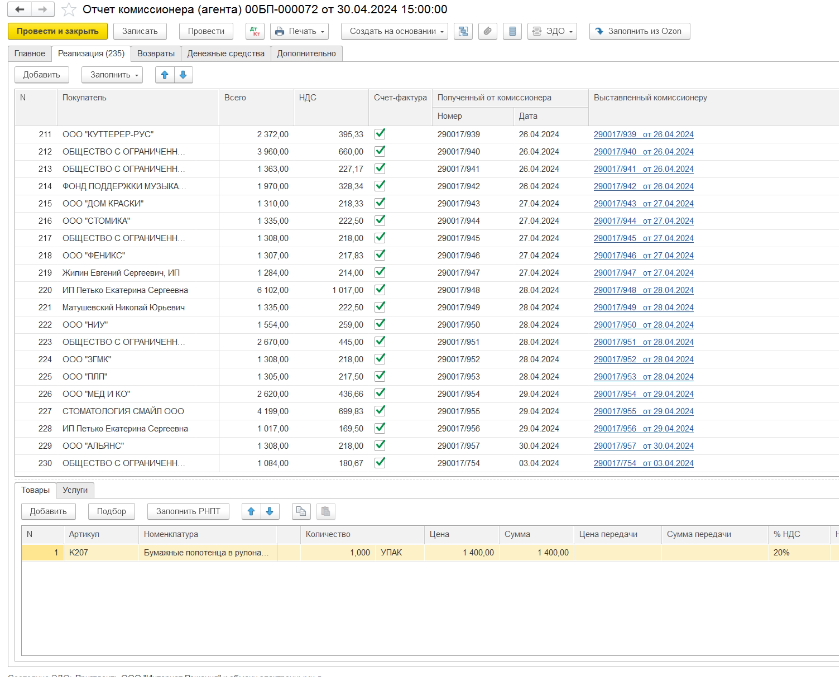The width and height of the screenshot is (839, 677).
Task: Click the paperclip attached files icon
Action: [487, 31]
